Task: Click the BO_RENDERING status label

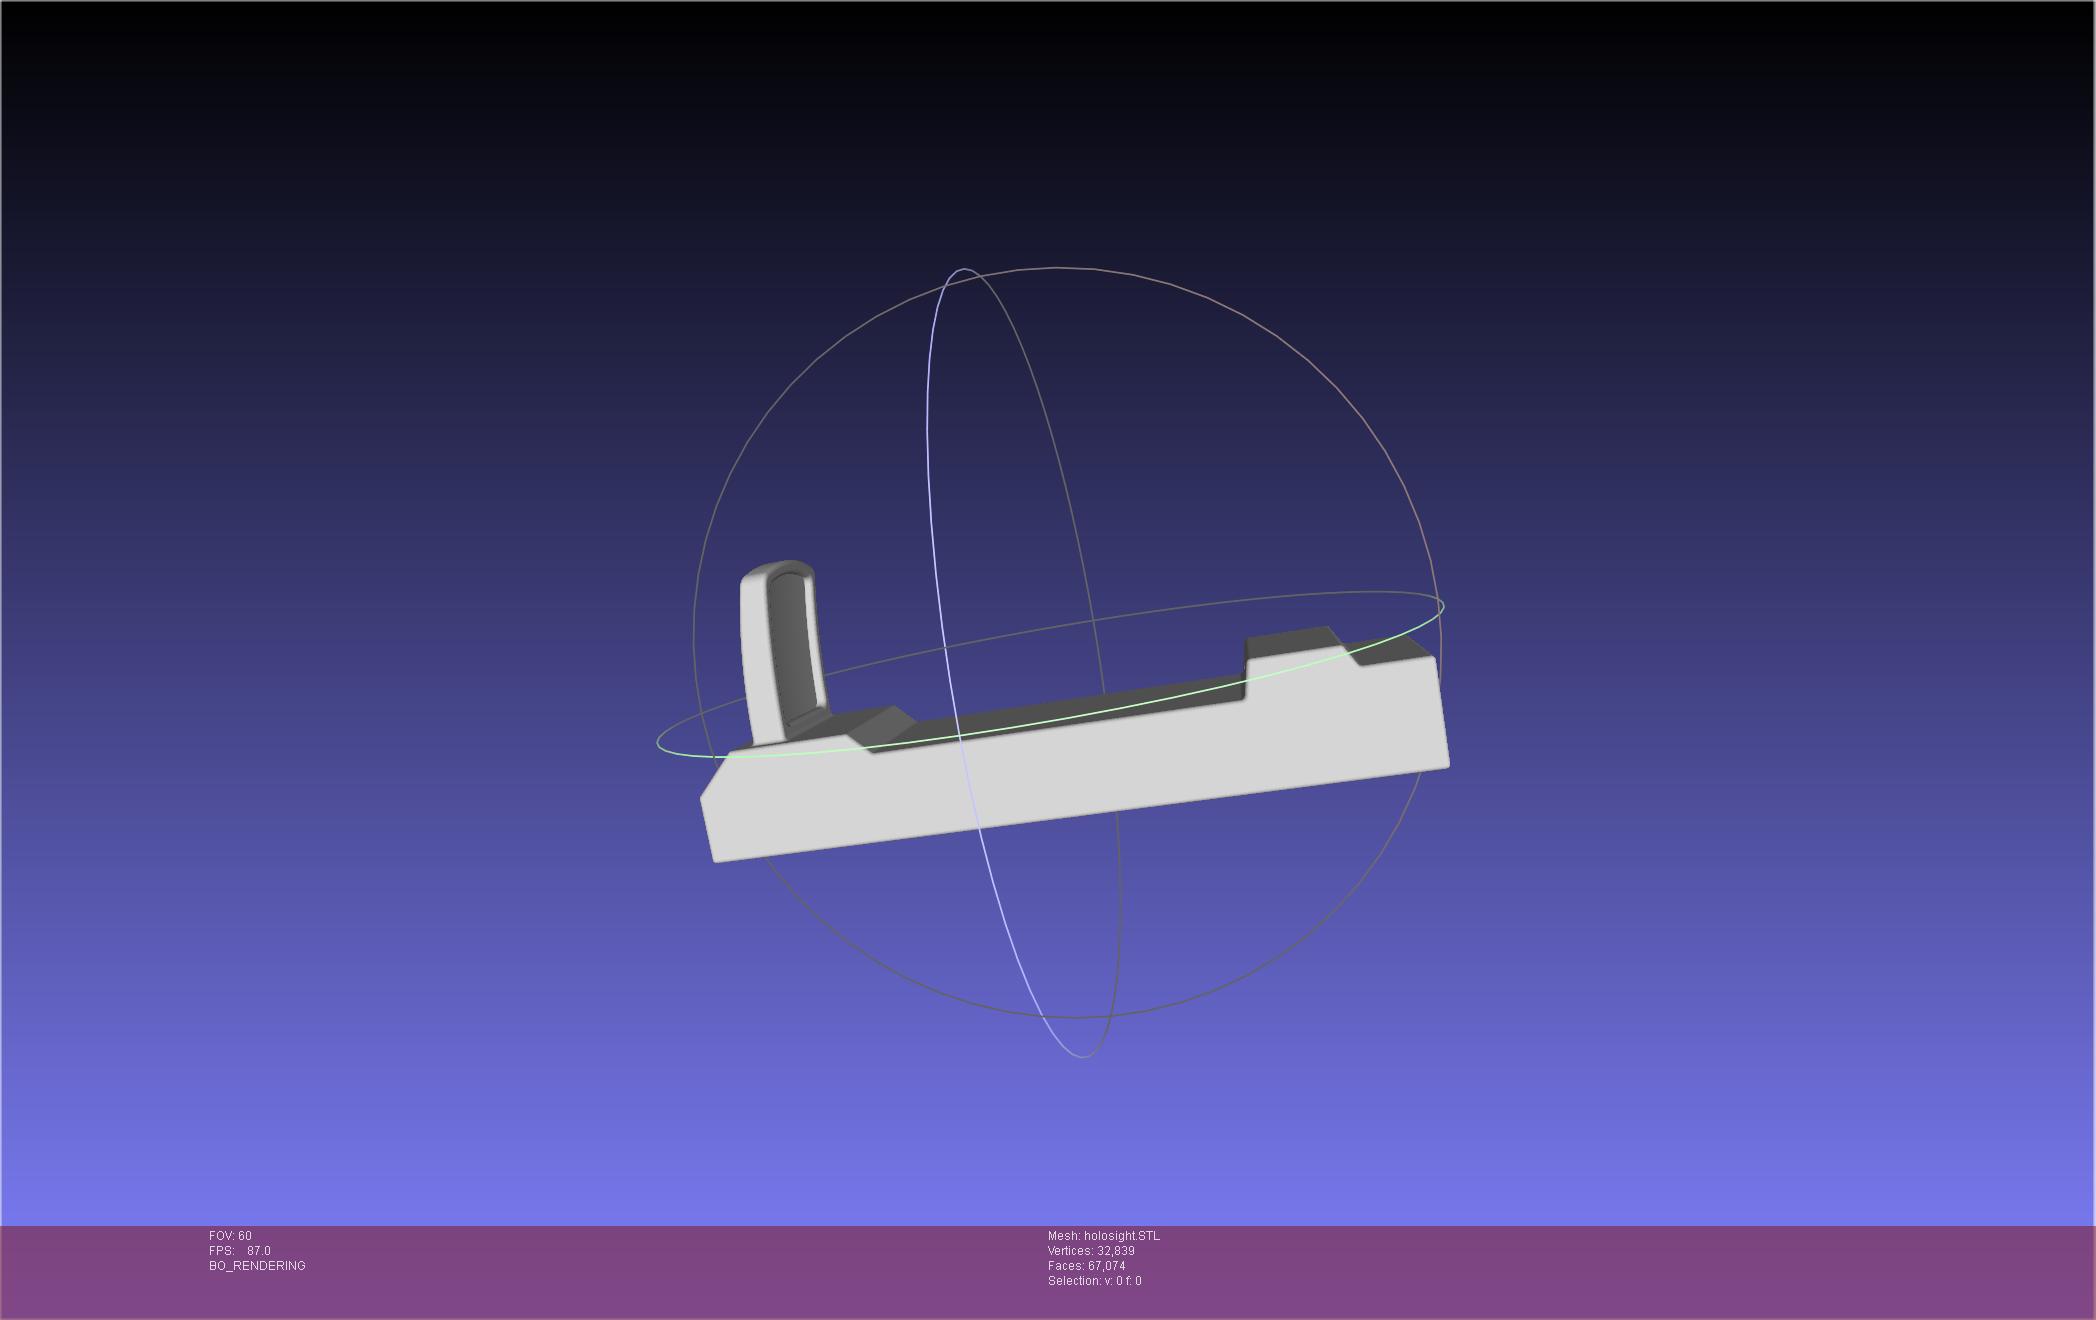Action: [x=257, y=1266]
